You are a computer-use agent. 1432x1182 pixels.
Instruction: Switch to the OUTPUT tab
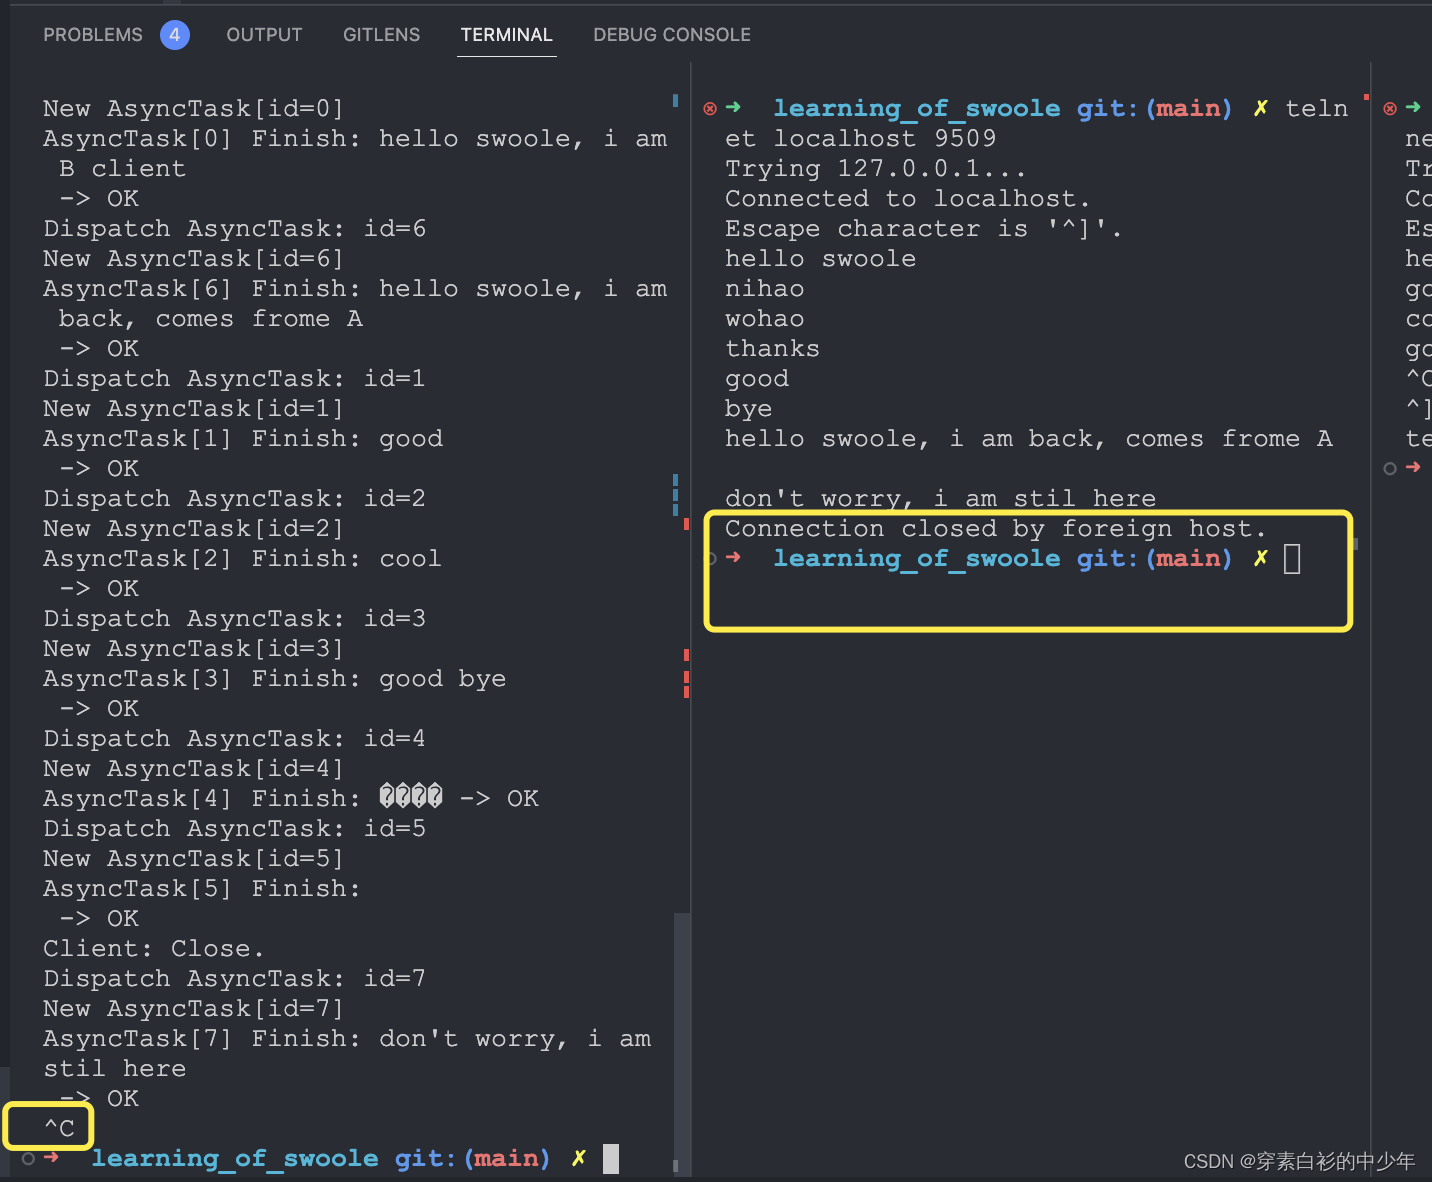click(x=264, y=34)
